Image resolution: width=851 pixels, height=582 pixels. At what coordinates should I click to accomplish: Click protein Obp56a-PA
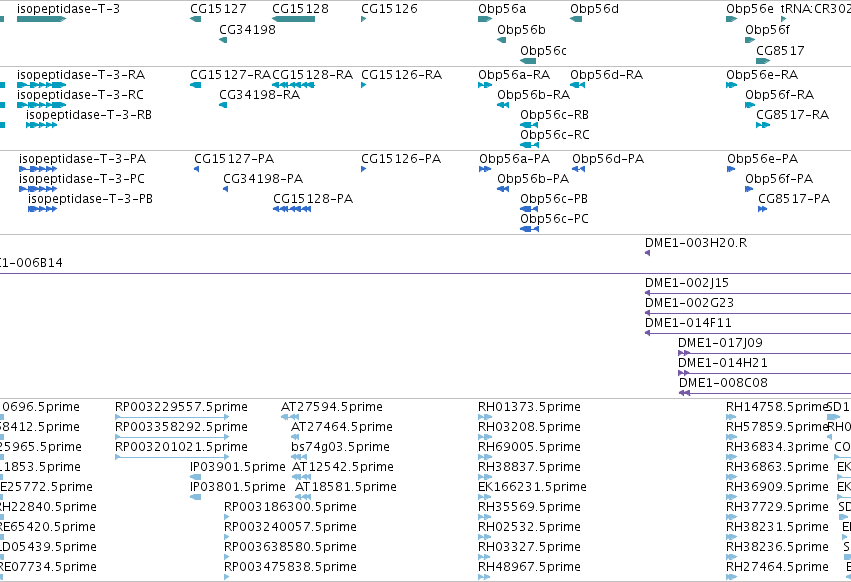point(515,159)
